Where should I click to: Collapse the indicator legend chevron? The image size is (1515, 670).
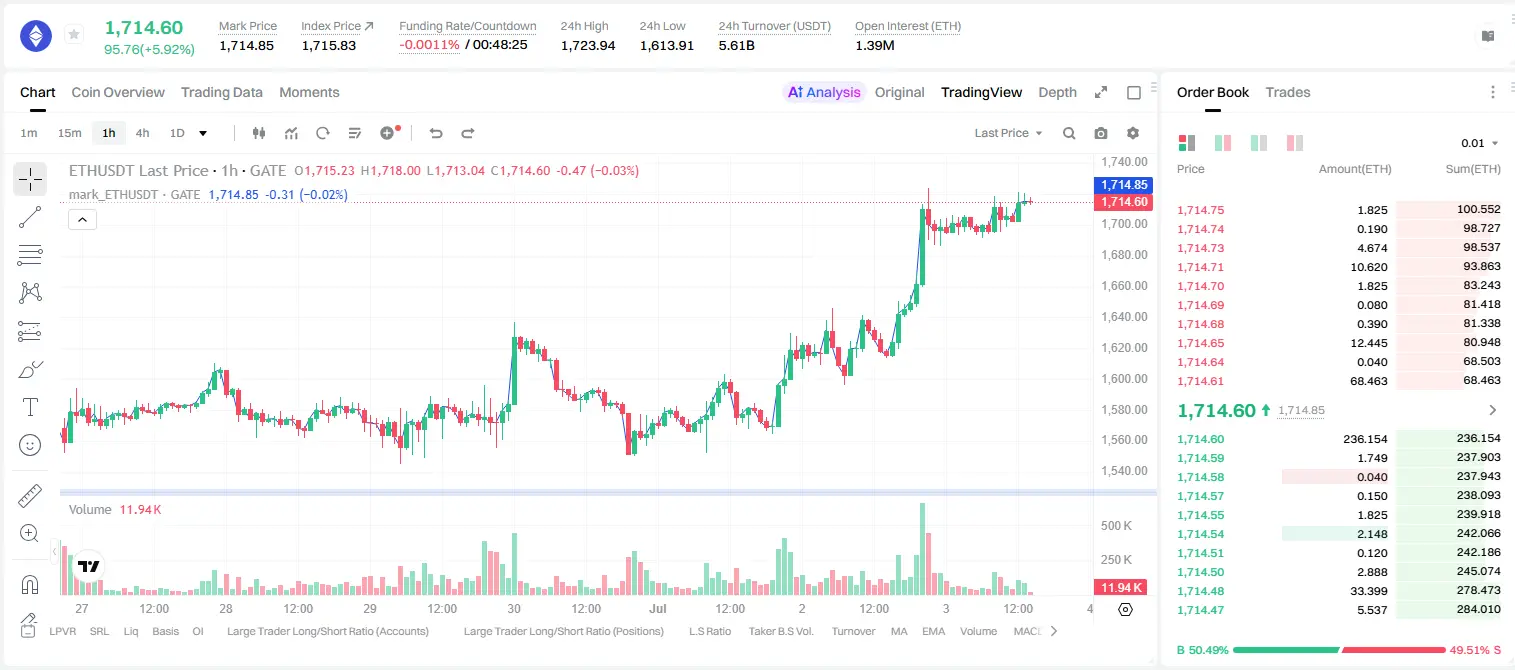click(x=82, y=220)
